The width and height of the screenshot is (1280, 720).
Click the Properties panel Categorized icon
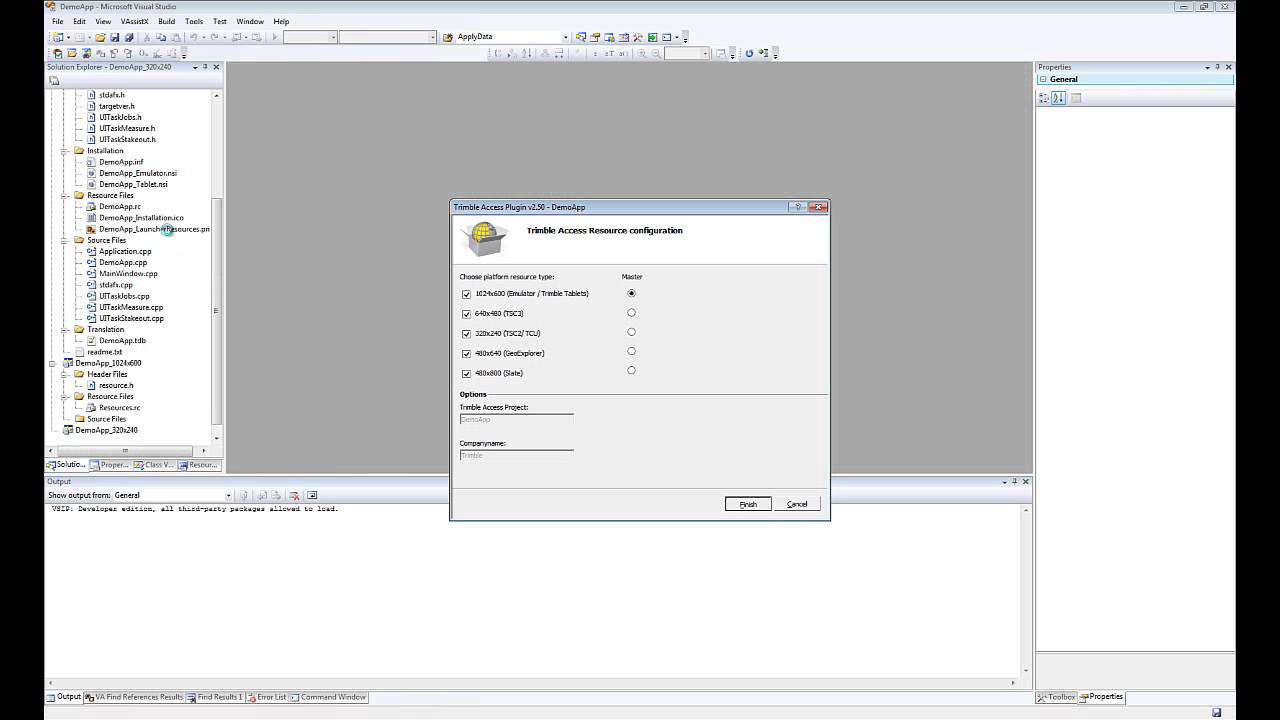tap(1044, 97)
